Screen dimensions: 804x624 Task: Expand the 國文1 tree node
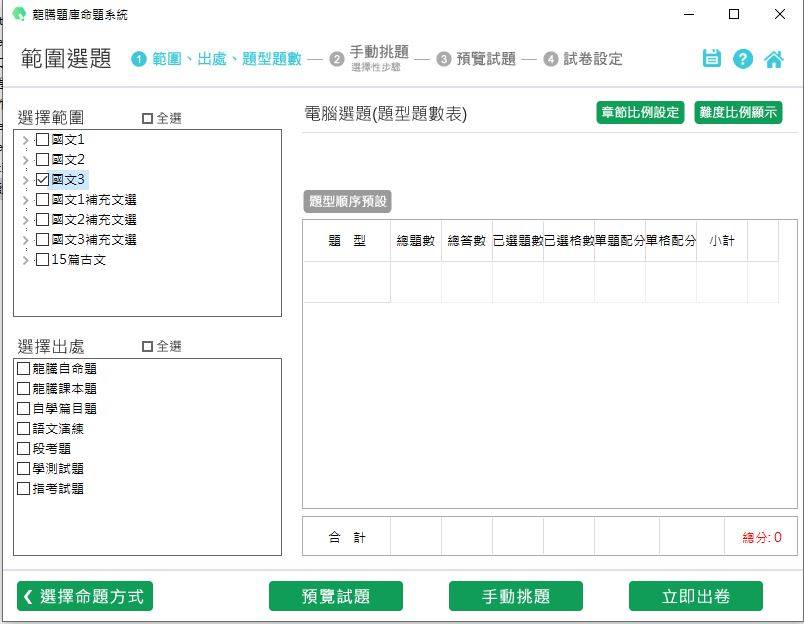(x=25, y=140)
